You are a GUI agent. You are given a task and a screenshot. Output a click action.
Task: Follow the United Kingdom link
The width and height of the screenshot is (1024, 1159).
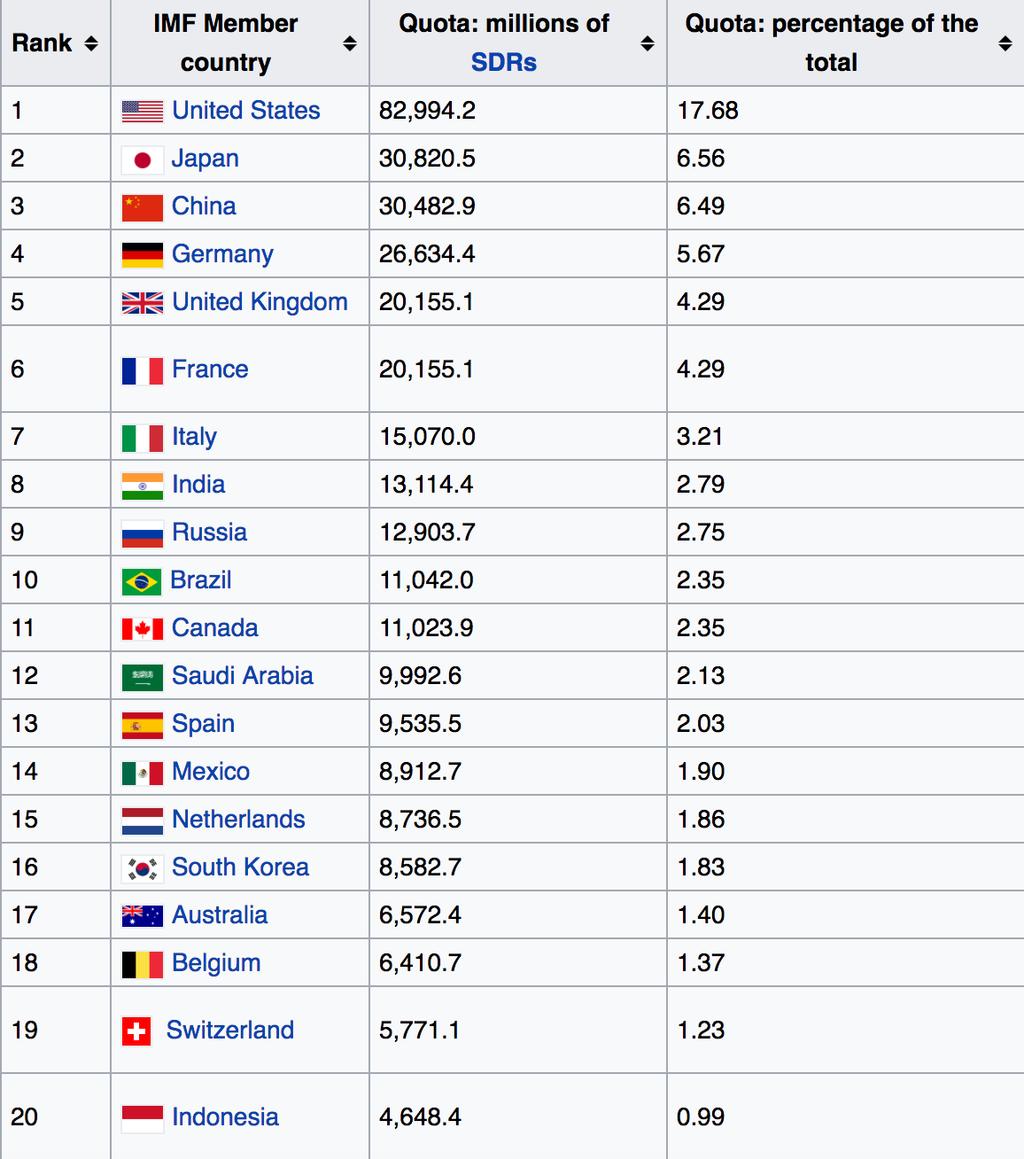point(260,302)
